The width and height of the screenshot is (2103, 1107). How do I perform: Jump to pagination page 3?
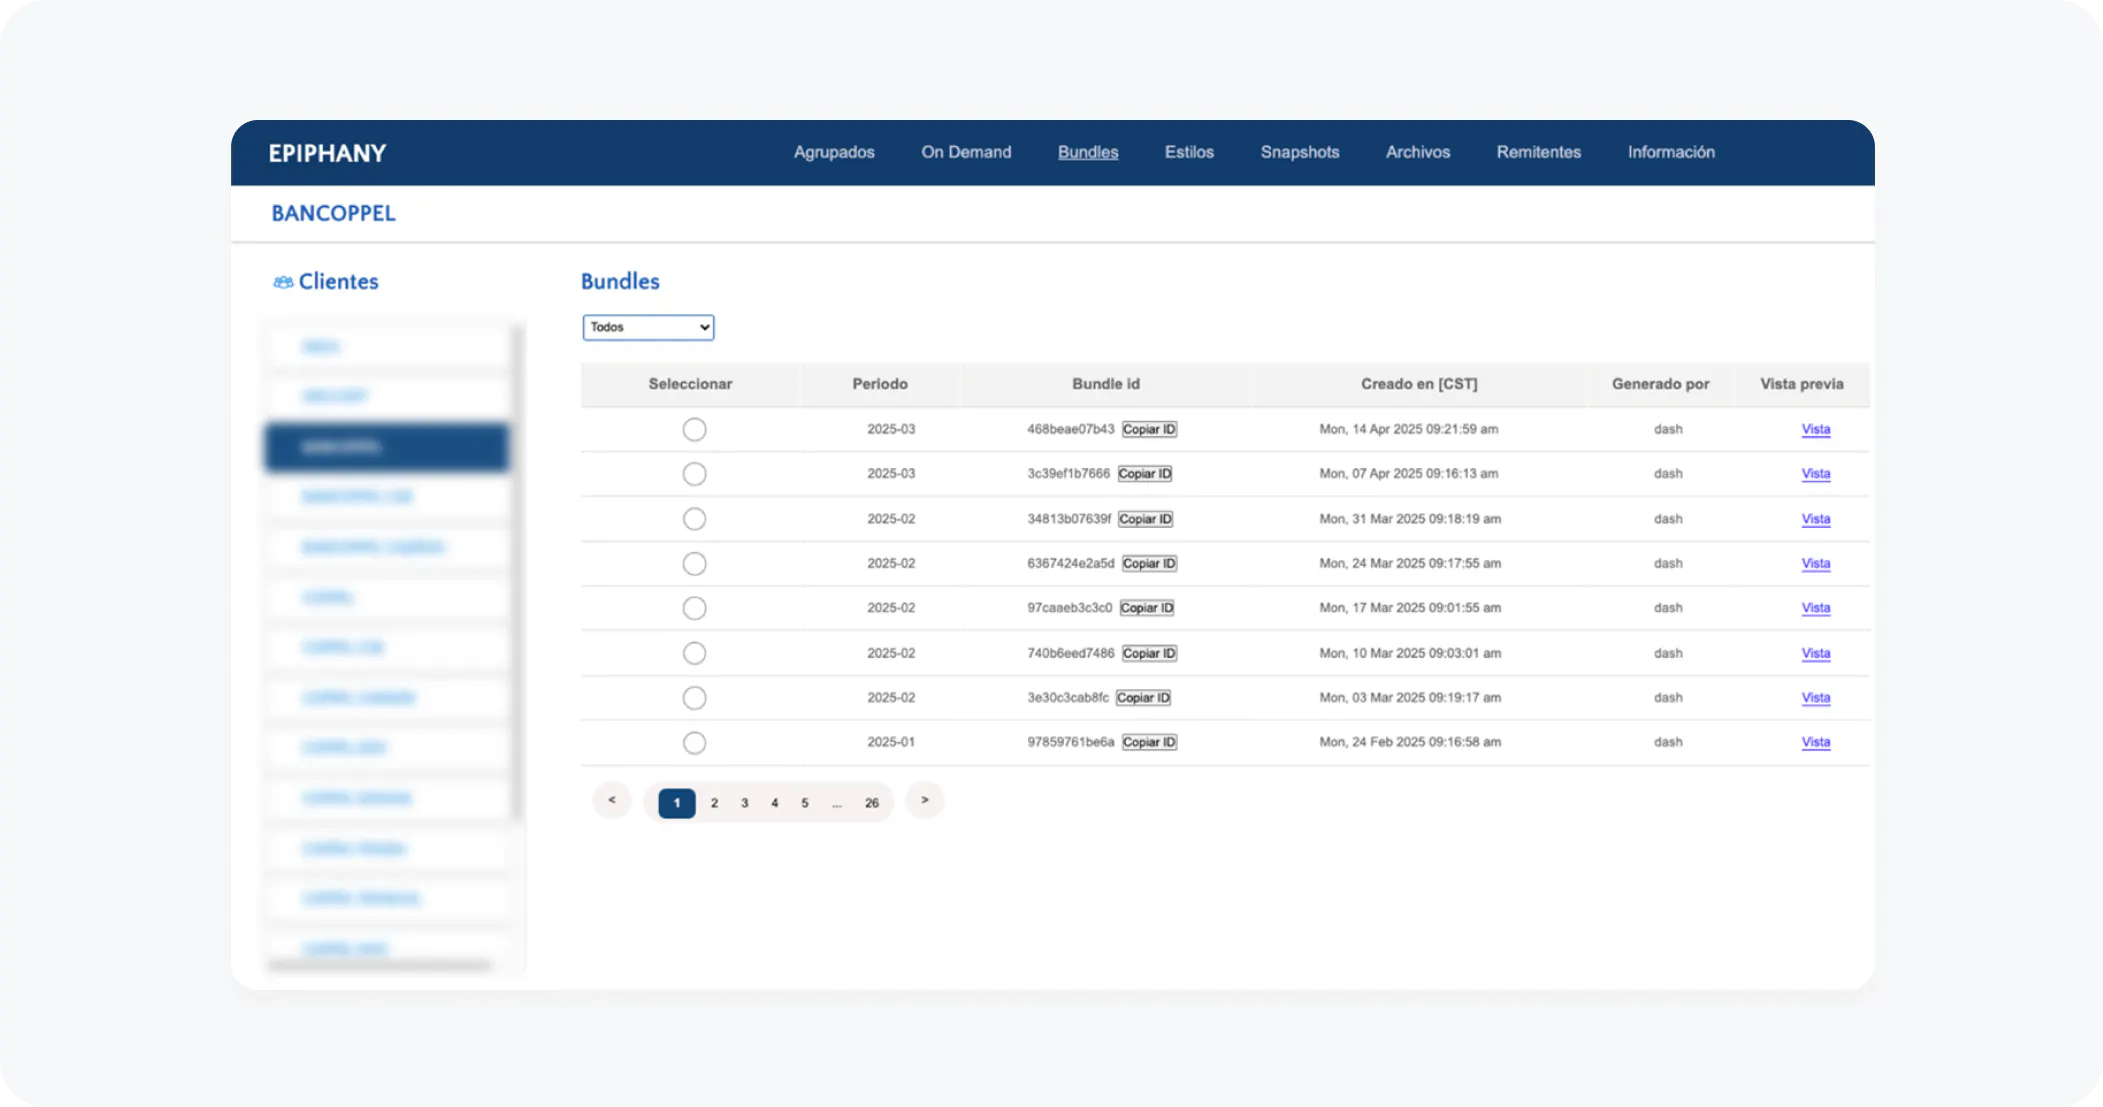(744, 803)
